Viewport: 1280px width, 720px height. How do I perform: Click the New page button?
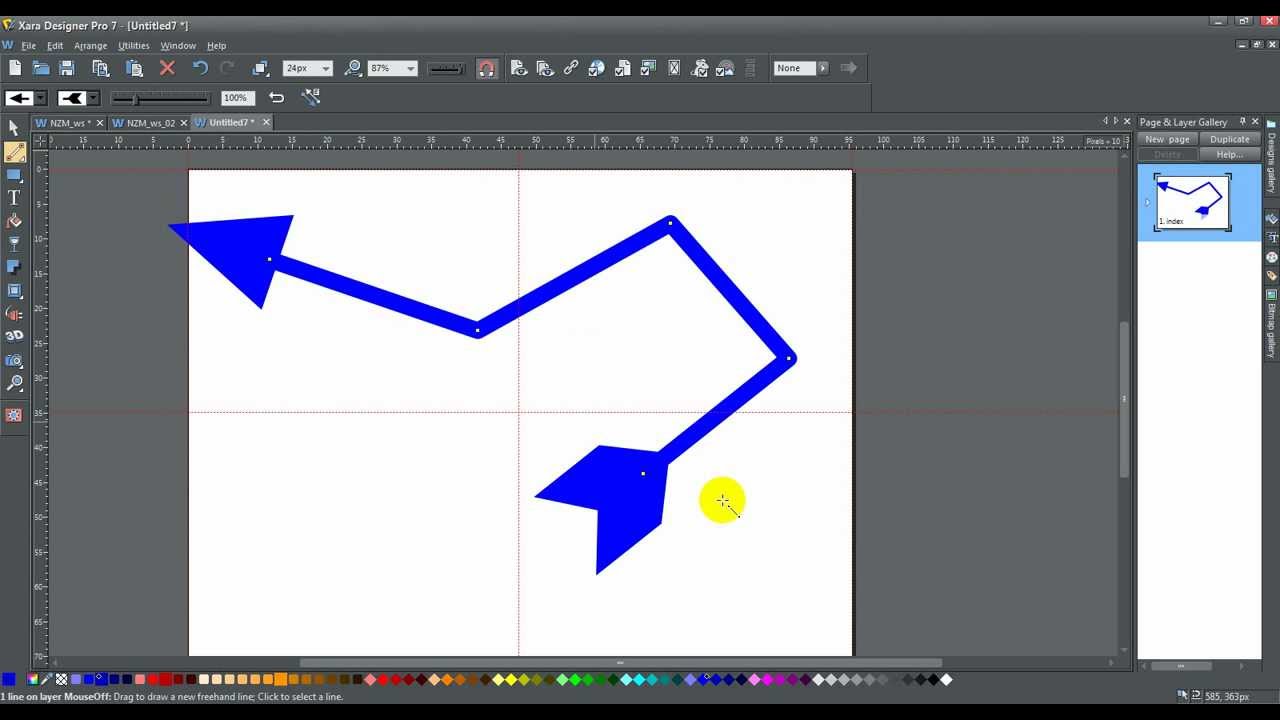click(1167, 140)
